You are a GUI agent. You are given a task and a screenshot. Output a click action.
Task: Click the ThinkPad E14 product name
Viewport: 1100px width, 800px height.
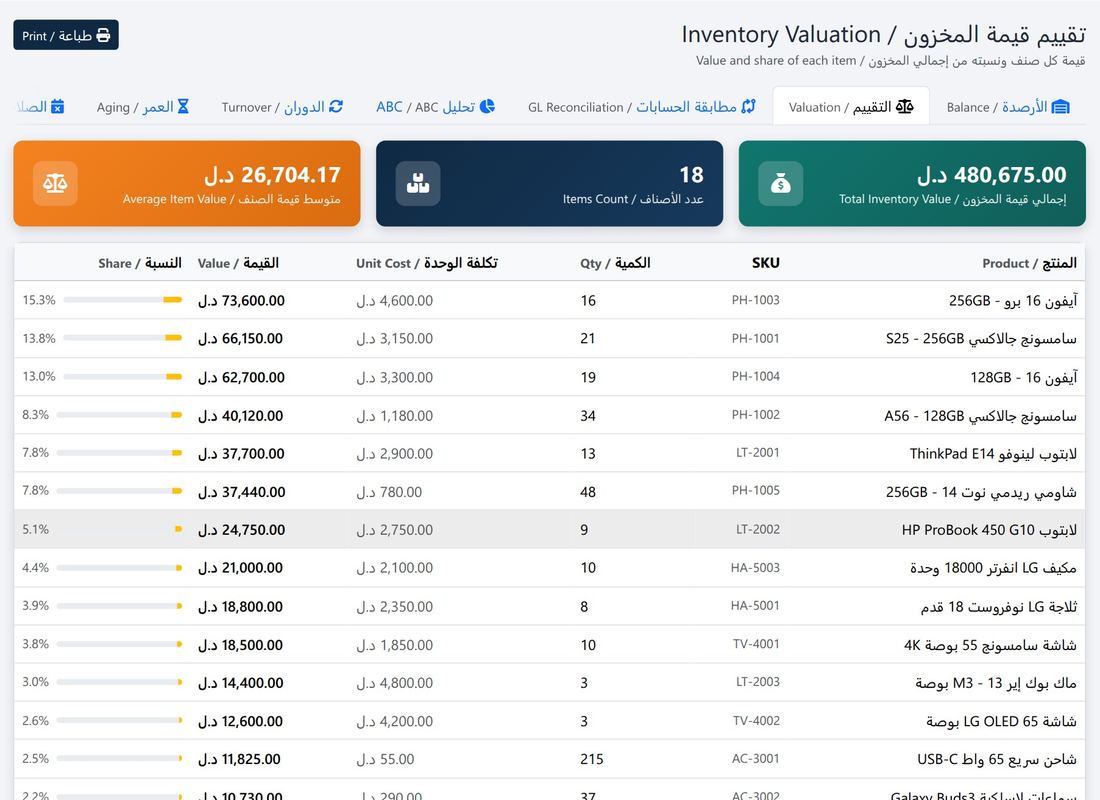993,453
